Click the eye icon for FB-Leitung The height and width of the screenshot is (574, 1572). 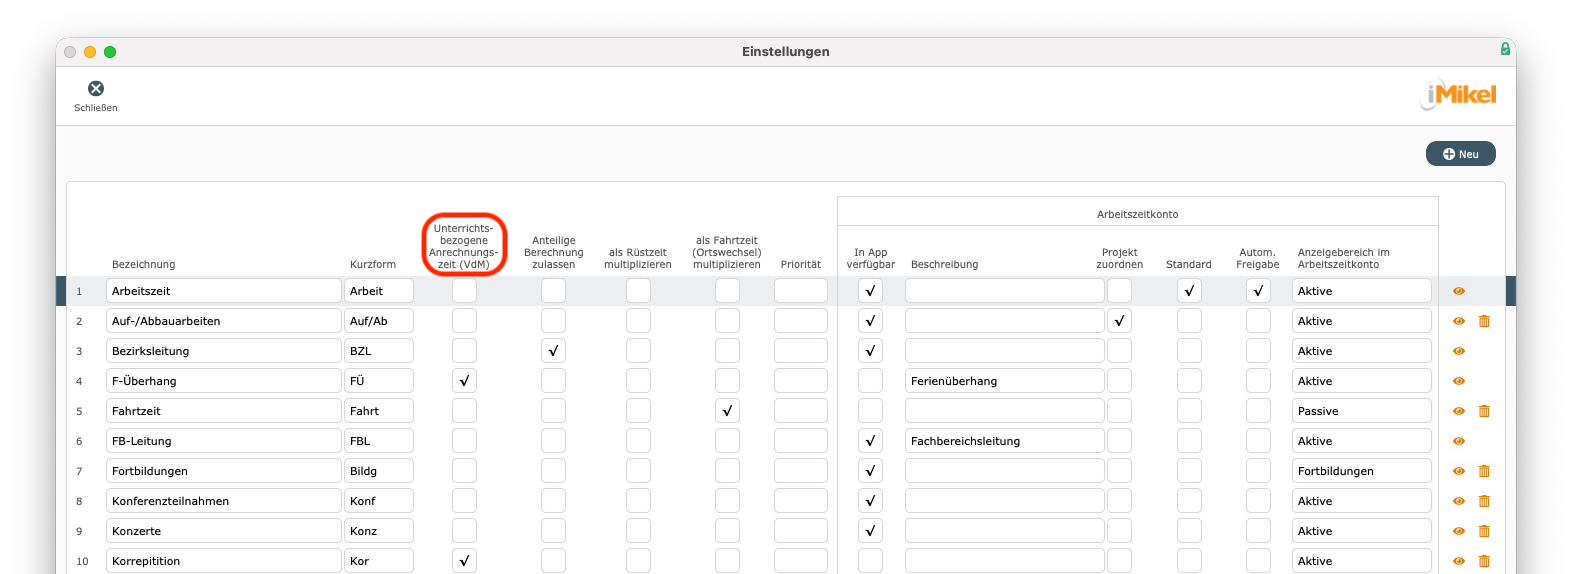pyautogui.click(x=1459, y=441)
